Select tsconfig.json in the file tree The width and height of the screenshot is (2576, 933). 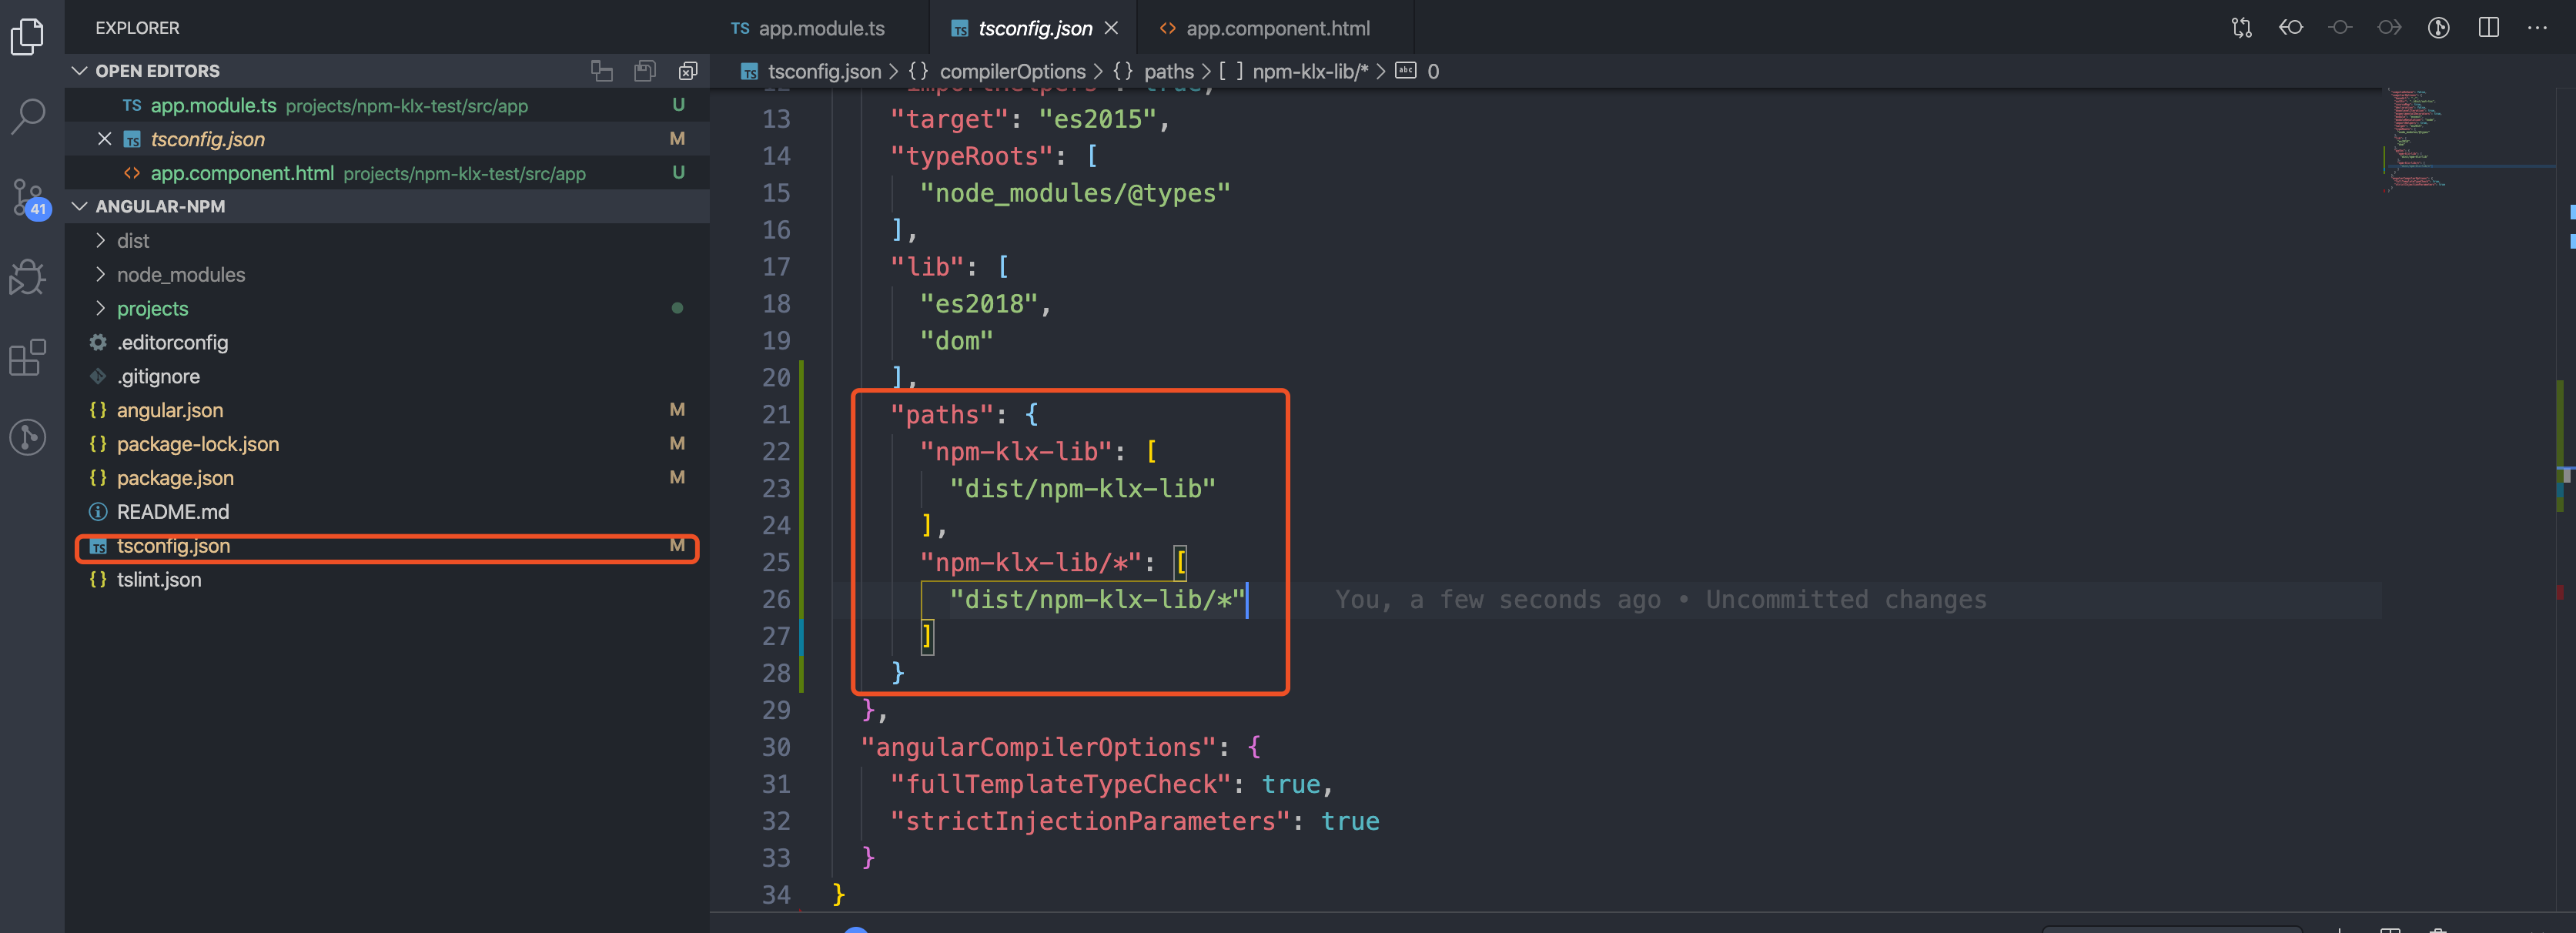[386, 546]
